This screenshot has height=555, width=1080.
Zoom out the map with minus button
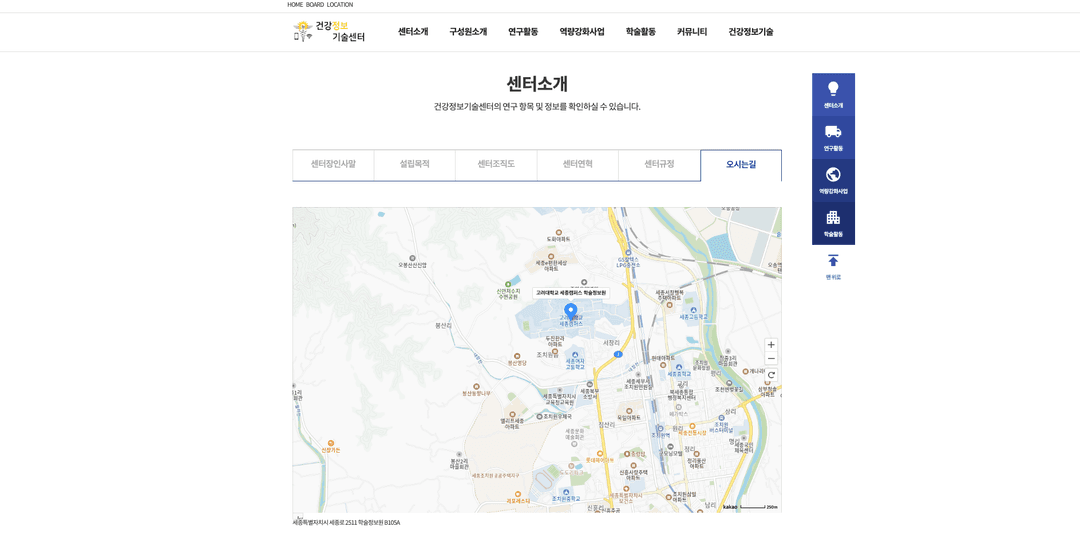point(771,359)
